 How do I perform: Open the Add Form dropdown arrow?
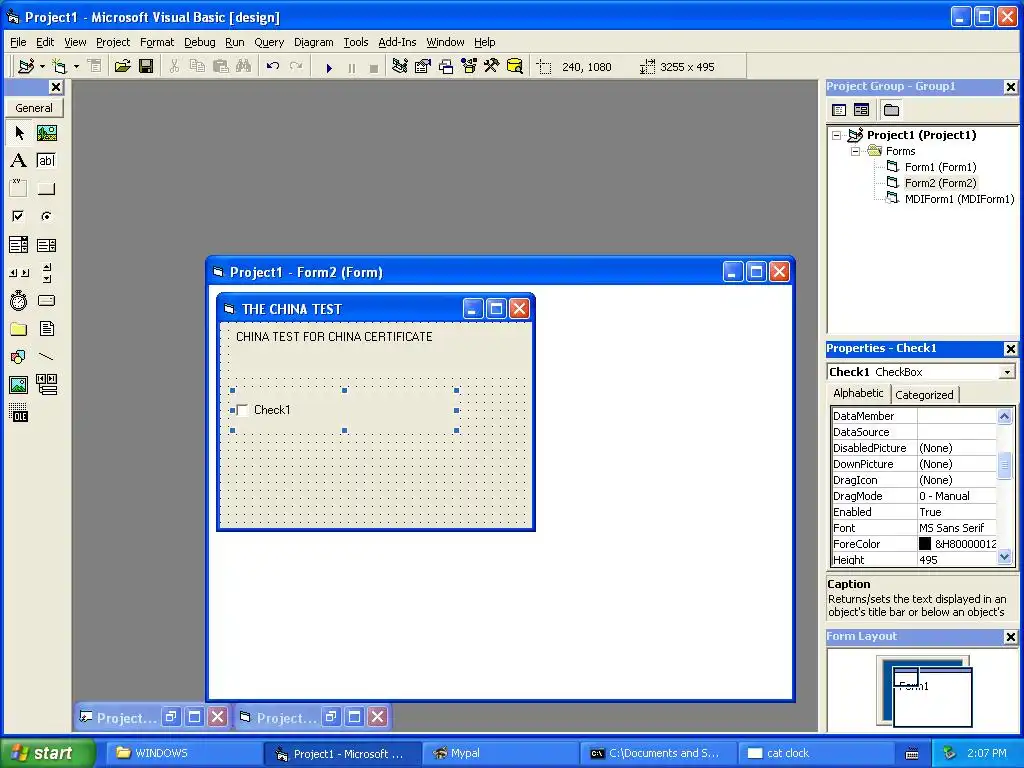pos(76,67)
